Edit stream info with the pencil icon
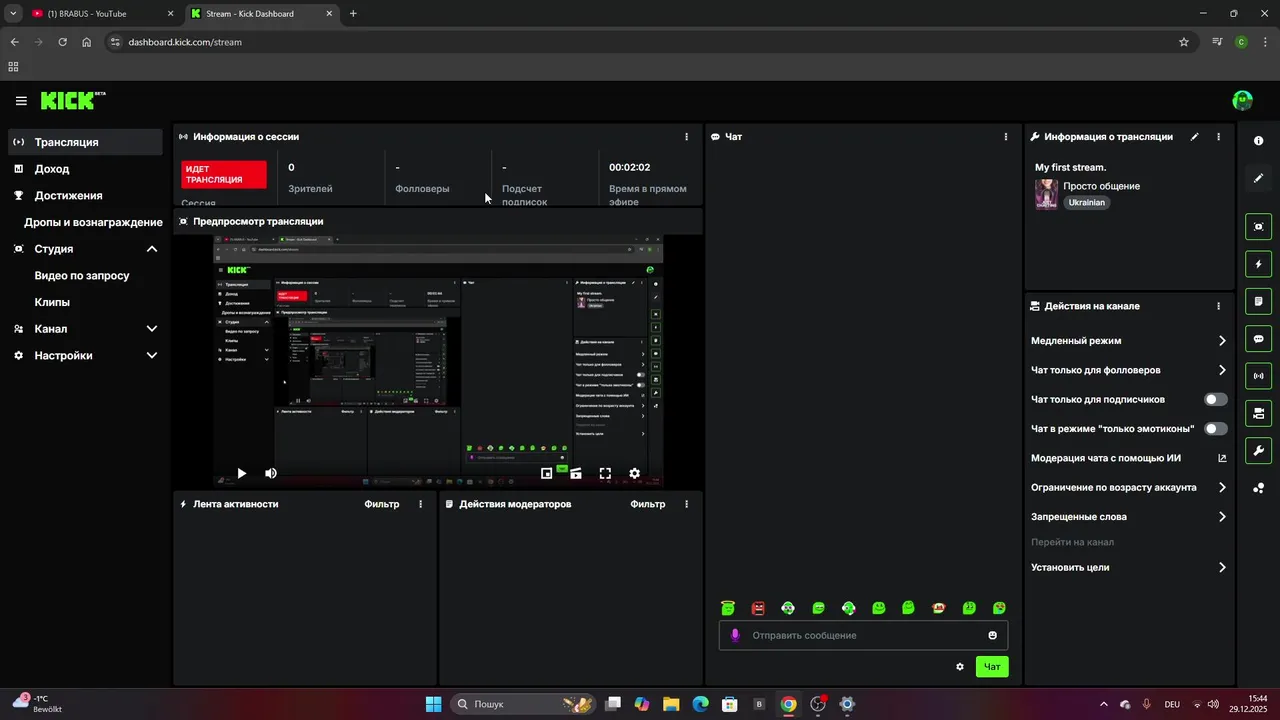The image size is (1280, 720). point(1194,137)
